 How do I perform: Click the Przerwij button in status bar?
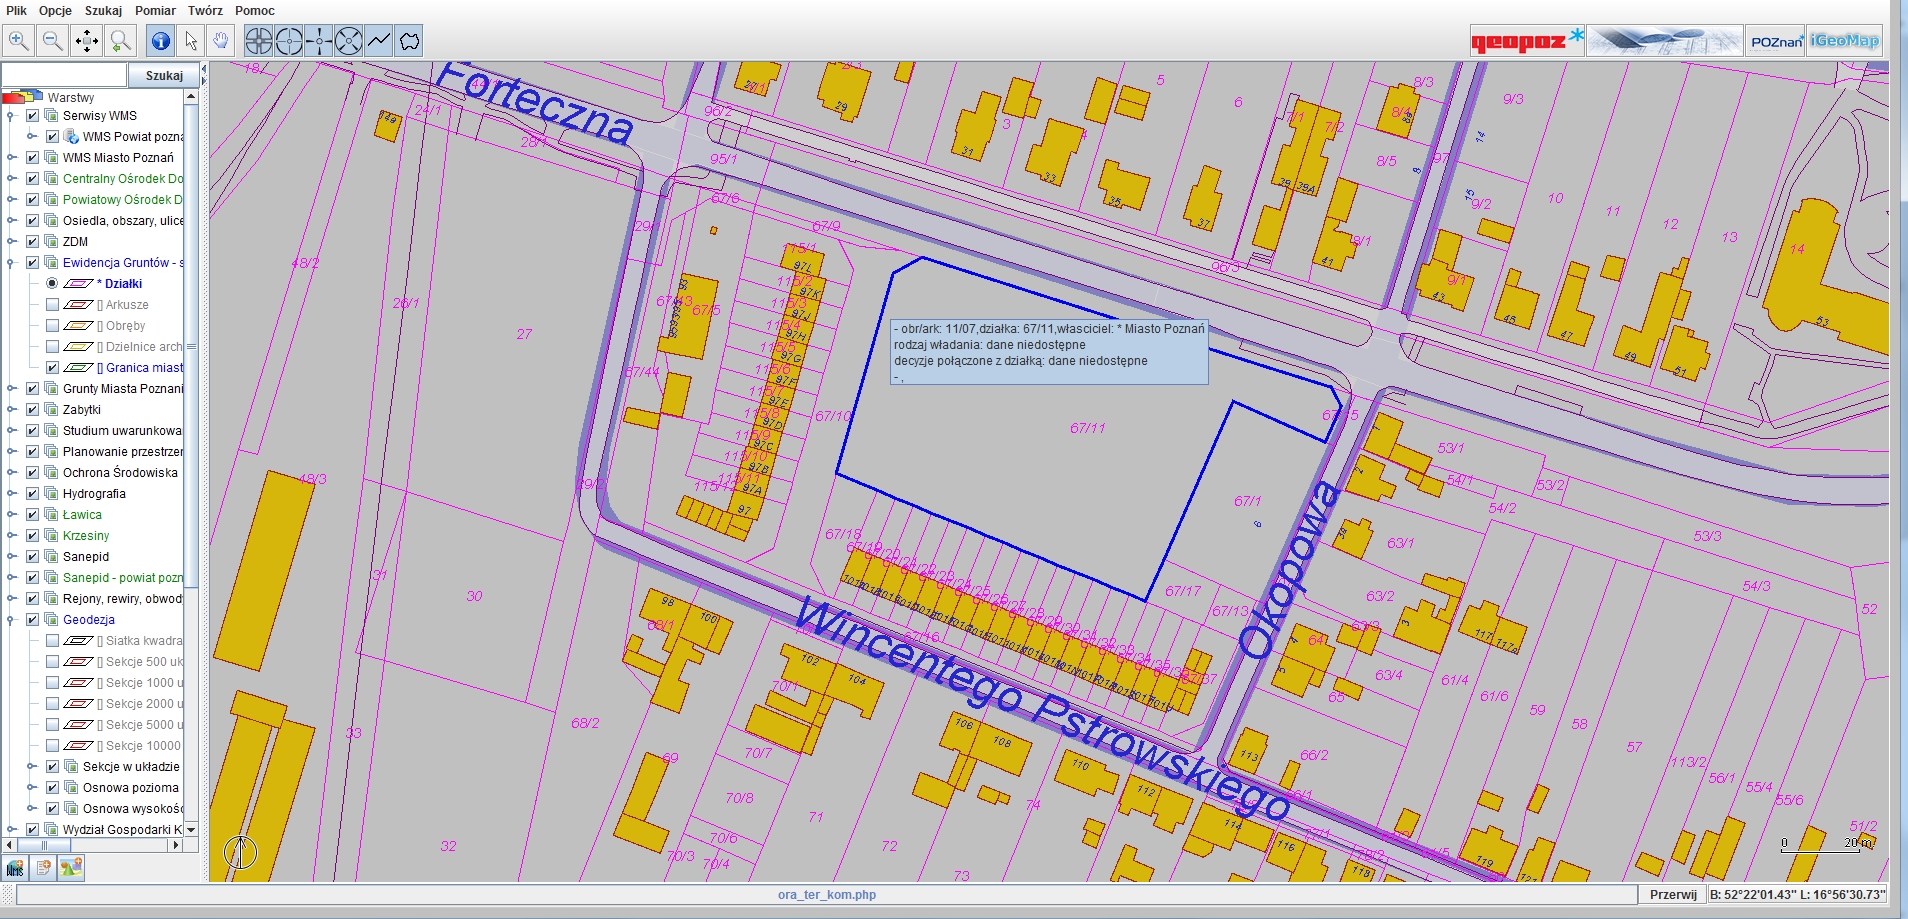point(1673,895)
